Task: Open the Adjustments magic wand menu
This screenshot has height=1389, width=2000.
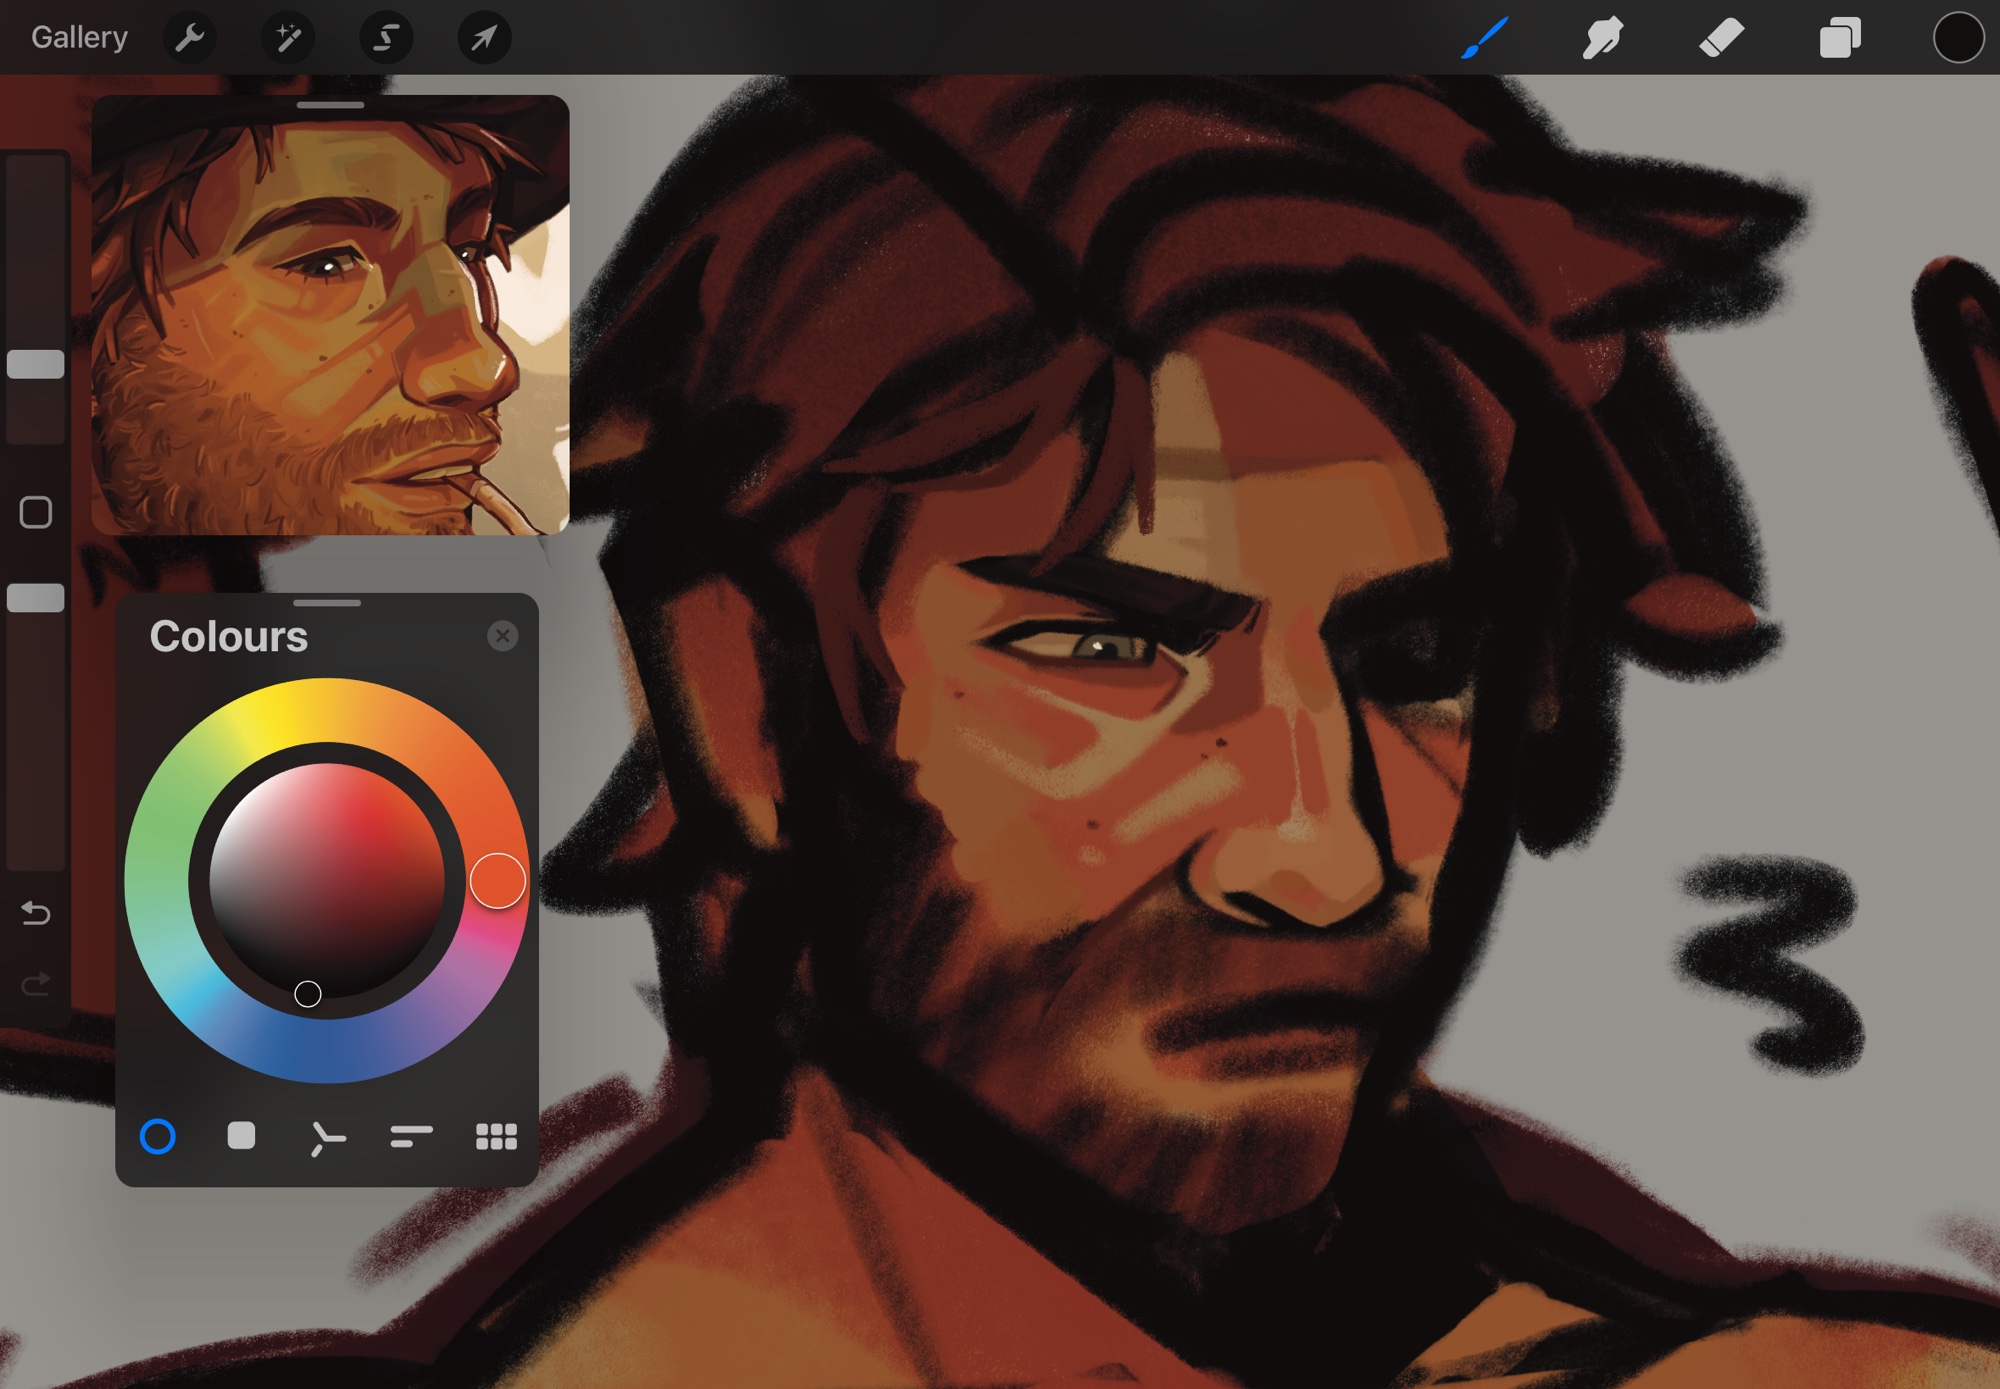Action: 288,38
